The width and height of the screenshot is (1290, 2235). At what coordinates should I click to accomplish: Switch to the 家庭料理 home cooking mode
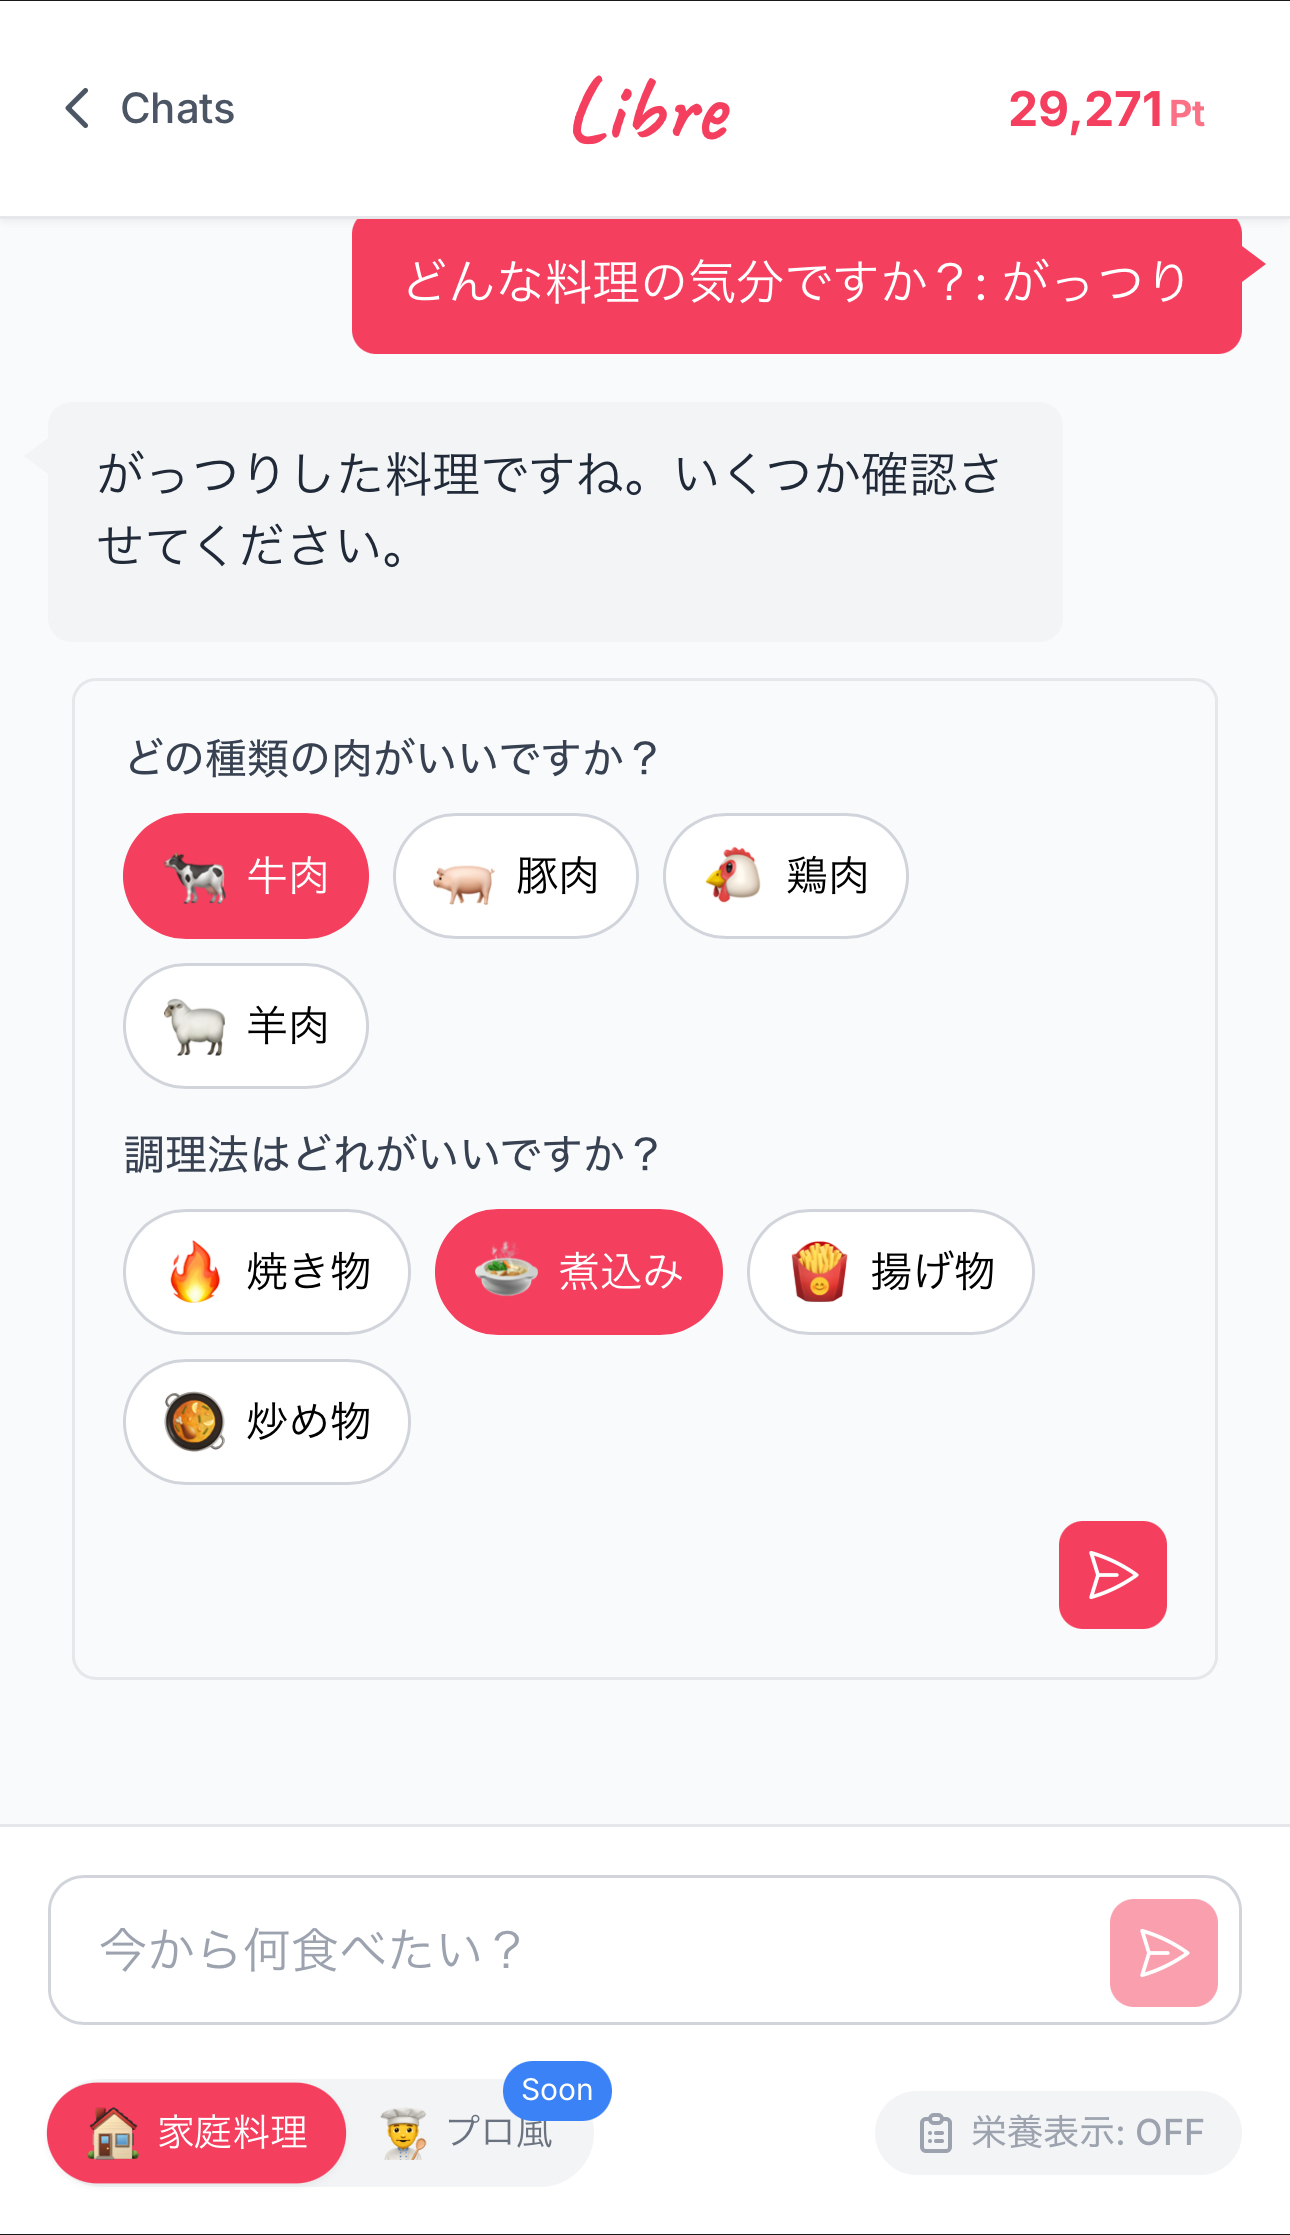point(197,2133)
